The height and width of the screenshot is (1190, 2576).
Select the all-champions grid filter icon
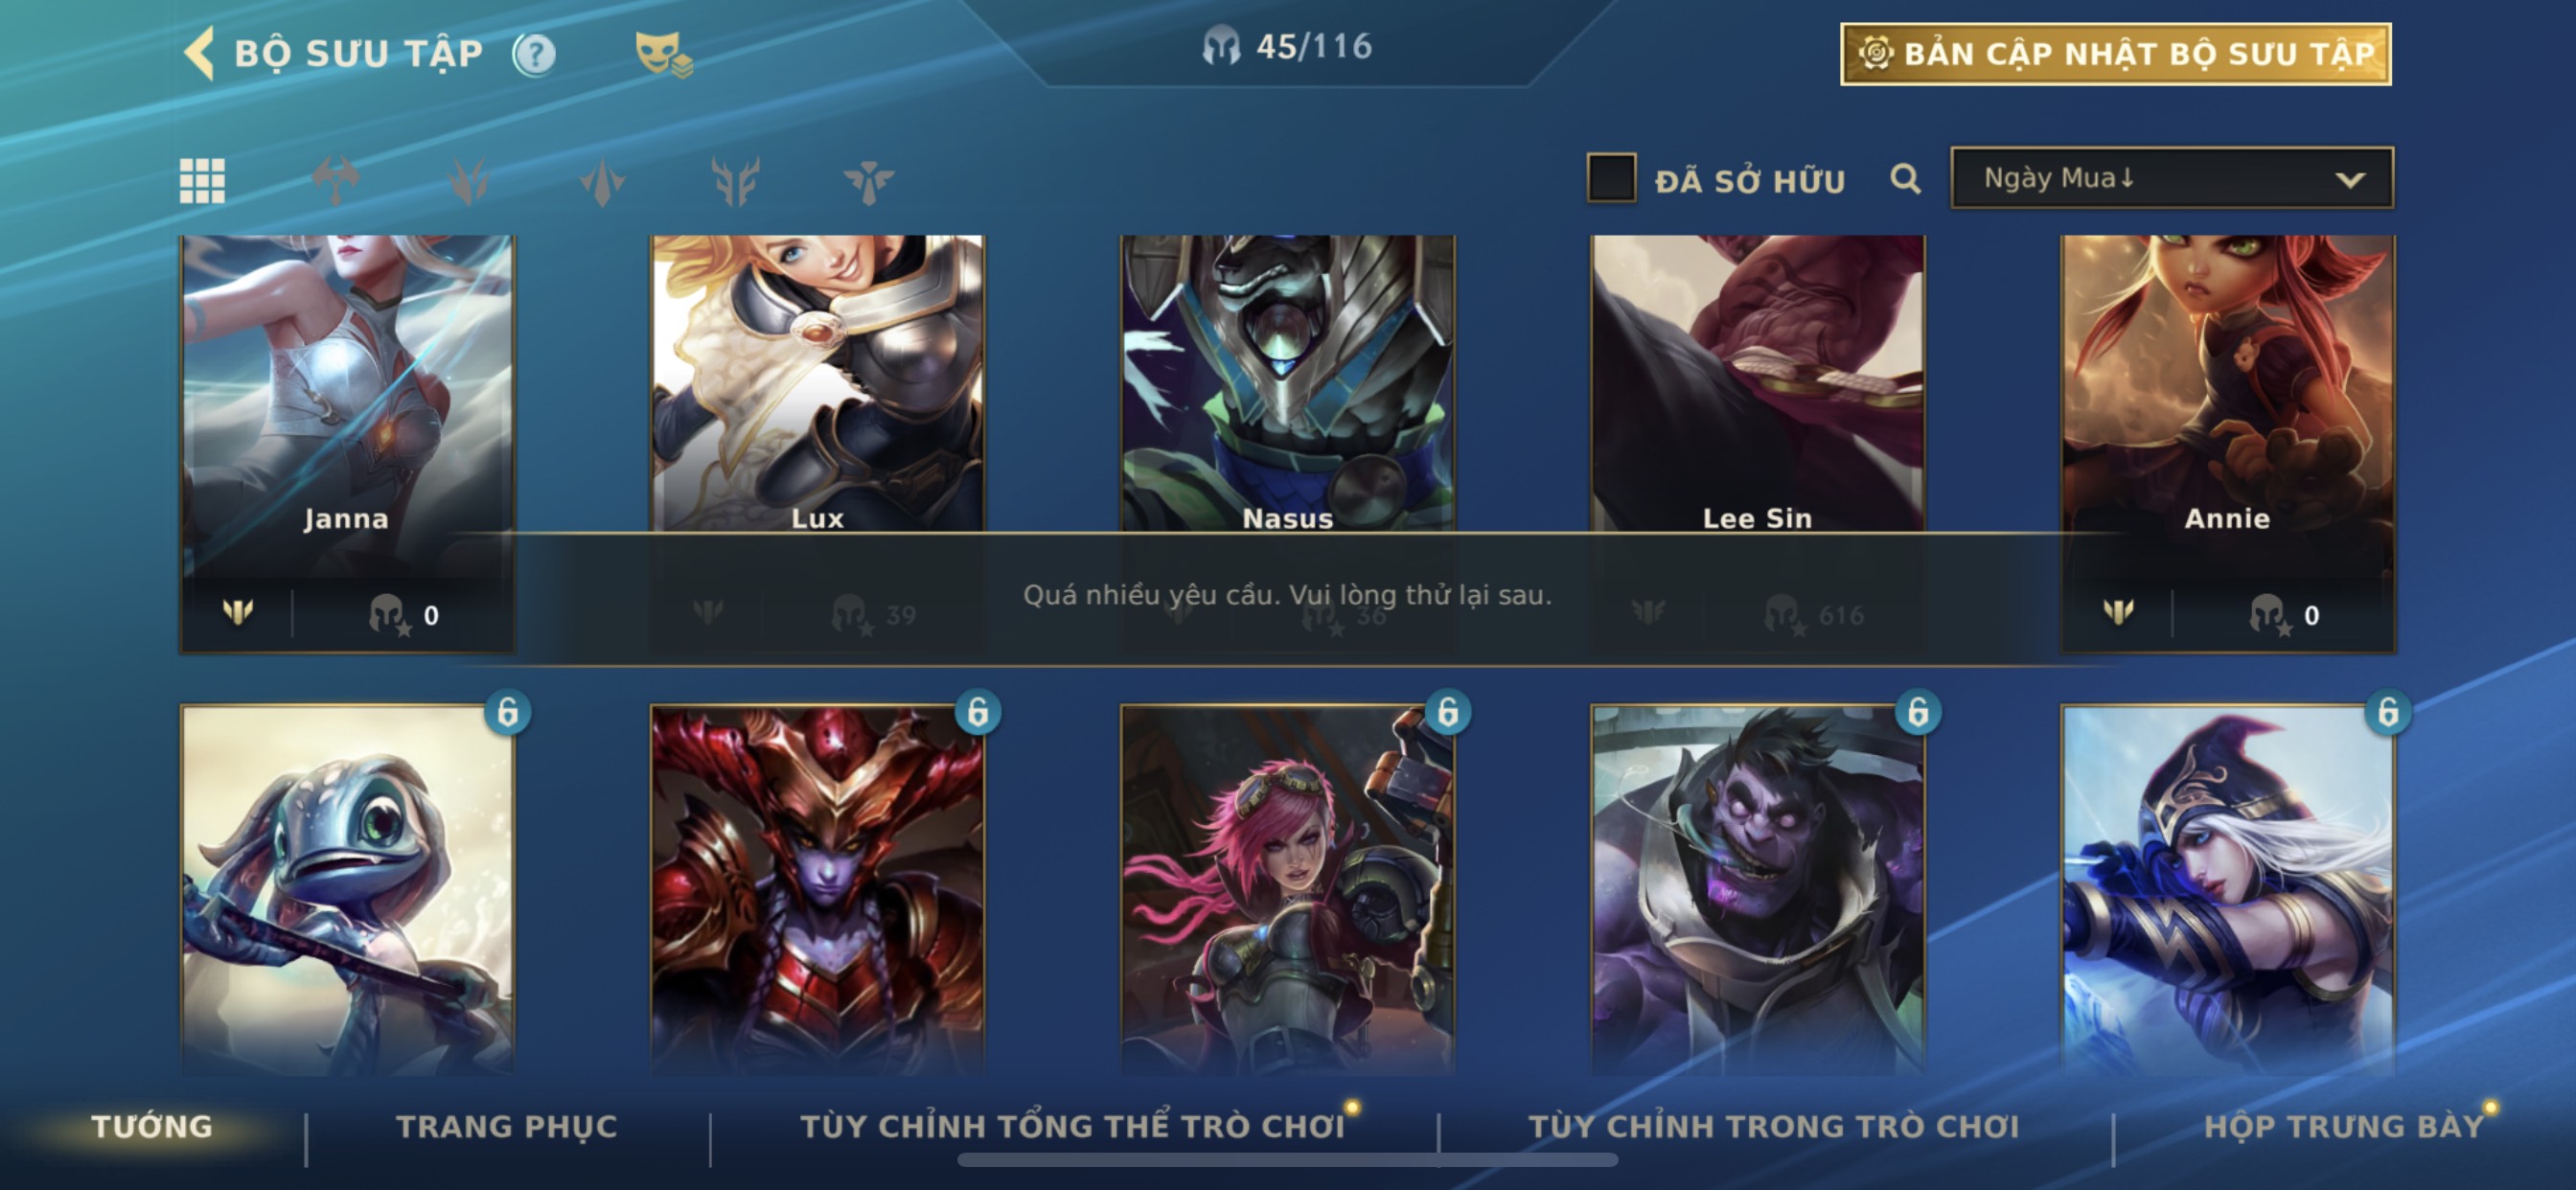click(202, 181)
